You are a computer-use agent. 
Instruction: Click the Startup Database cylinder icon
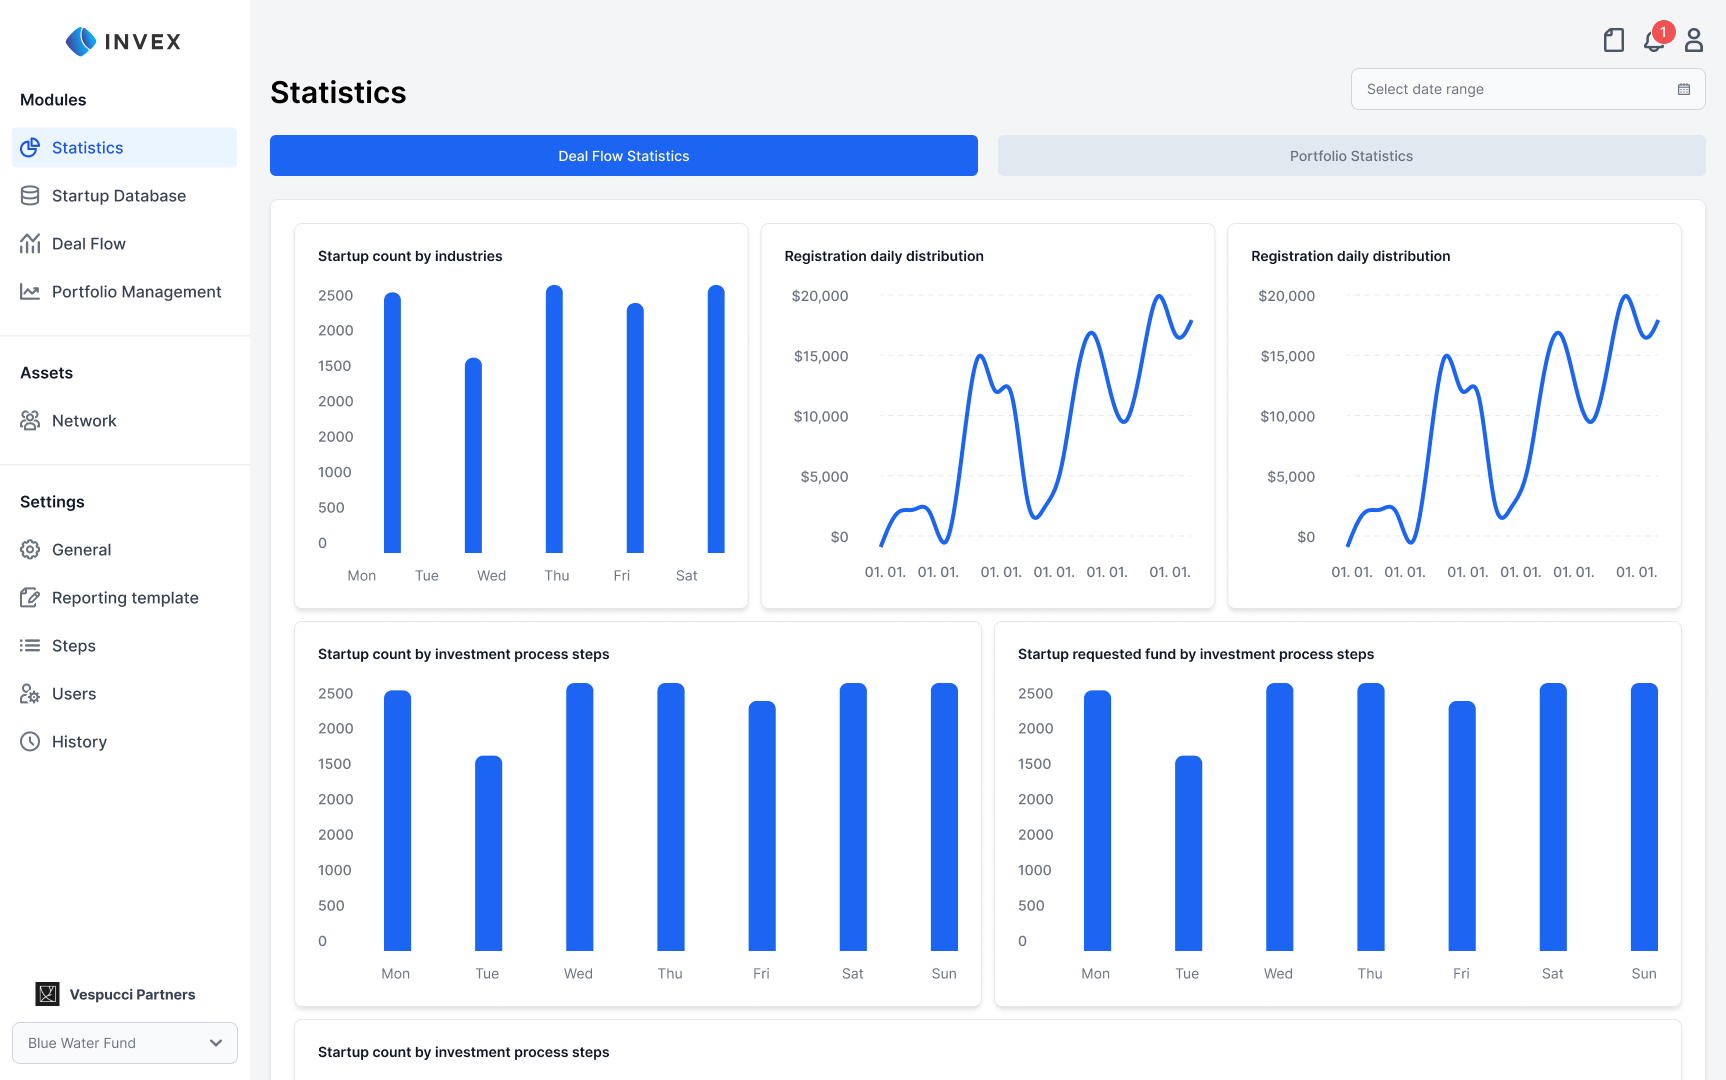point(30,196)
